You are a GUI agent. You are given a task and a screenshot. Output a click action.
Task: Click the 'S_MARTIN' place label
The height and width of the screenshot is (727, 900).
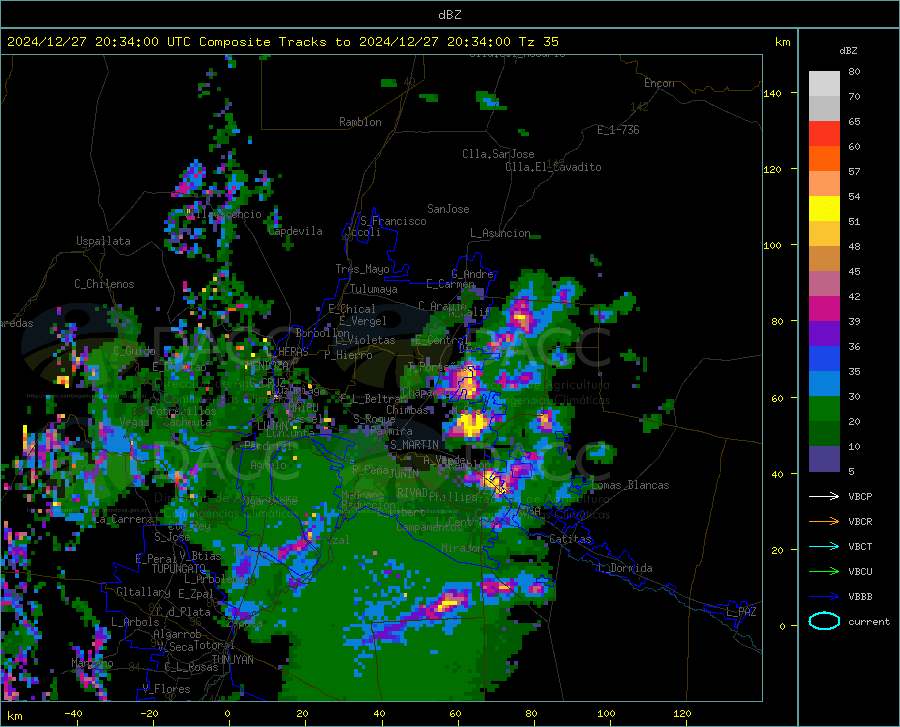coord(414,445)
